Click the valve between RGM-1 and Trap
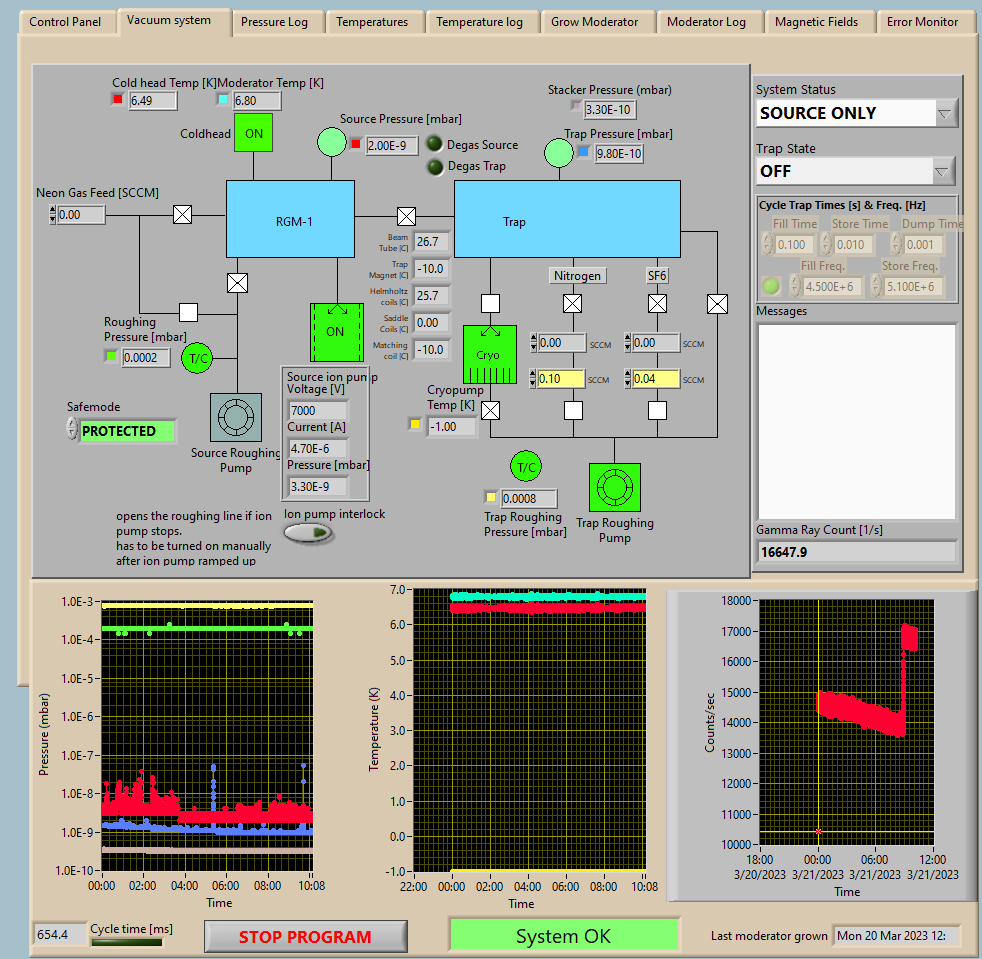The width and height of the screenshot is (982, 959). point(407,216)
